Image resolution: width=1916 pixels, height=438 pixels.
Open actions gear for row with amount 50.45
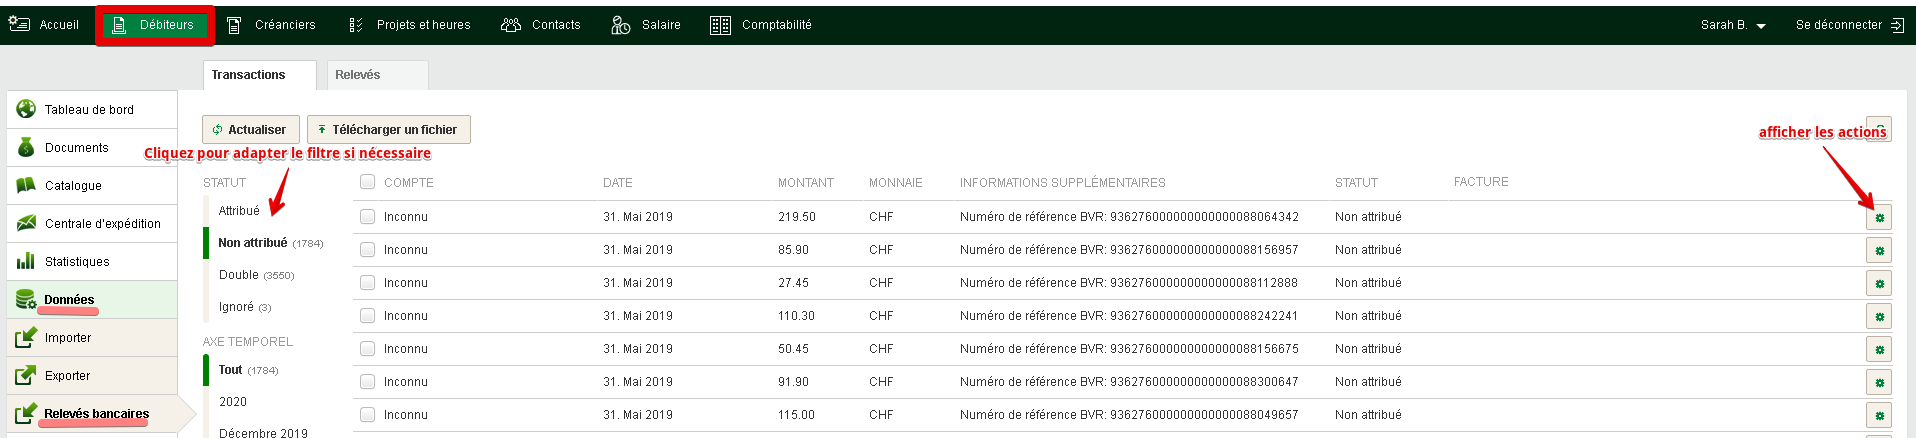(1879, 350)
